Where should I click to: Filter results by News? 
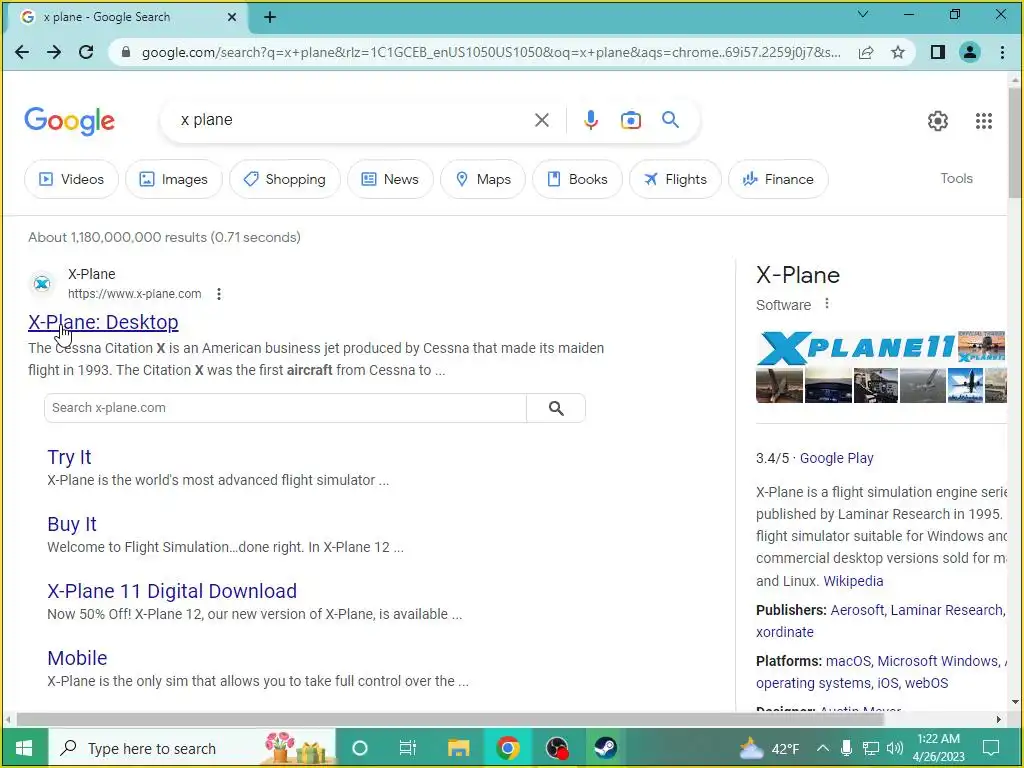click(390, 179)
